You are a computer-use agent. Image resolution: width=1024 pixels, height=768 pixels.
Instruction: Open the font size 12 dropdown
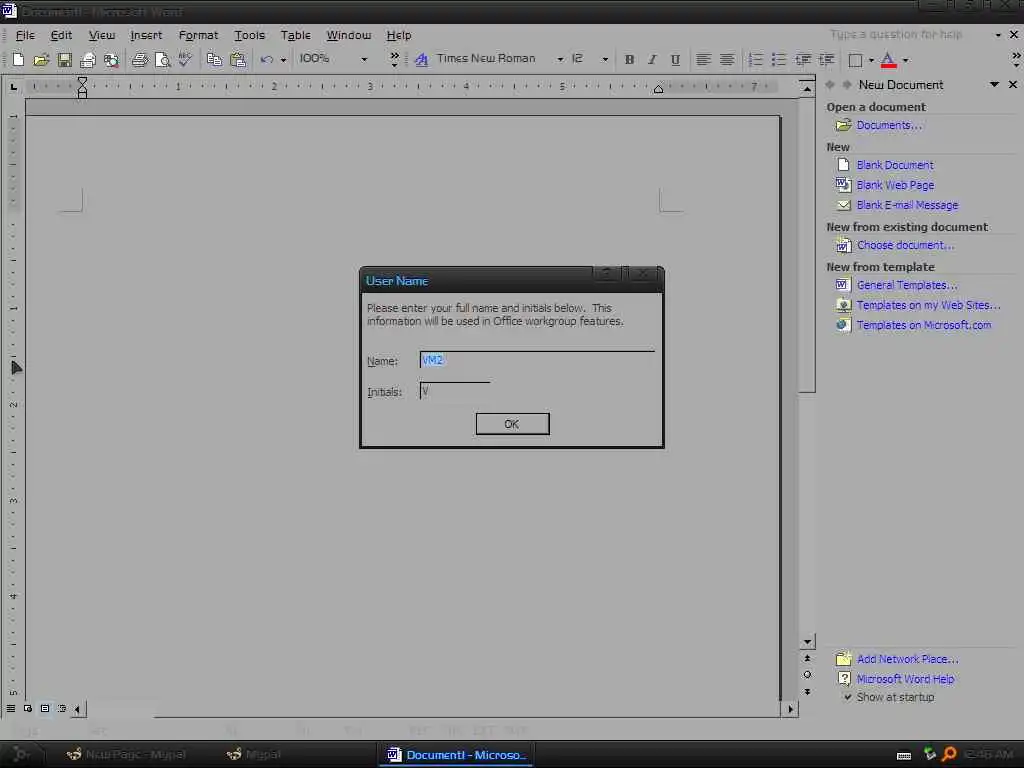point(605,59)
